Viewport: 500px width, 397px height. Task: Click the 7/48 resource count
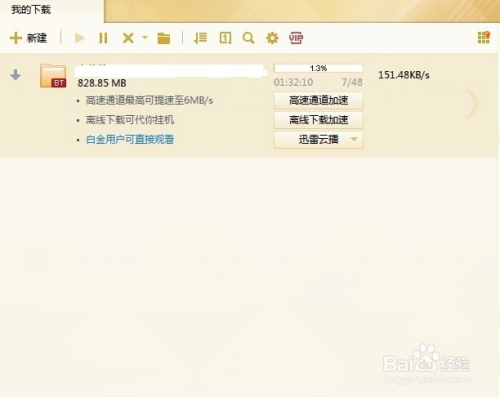click(x=352, y=82)
